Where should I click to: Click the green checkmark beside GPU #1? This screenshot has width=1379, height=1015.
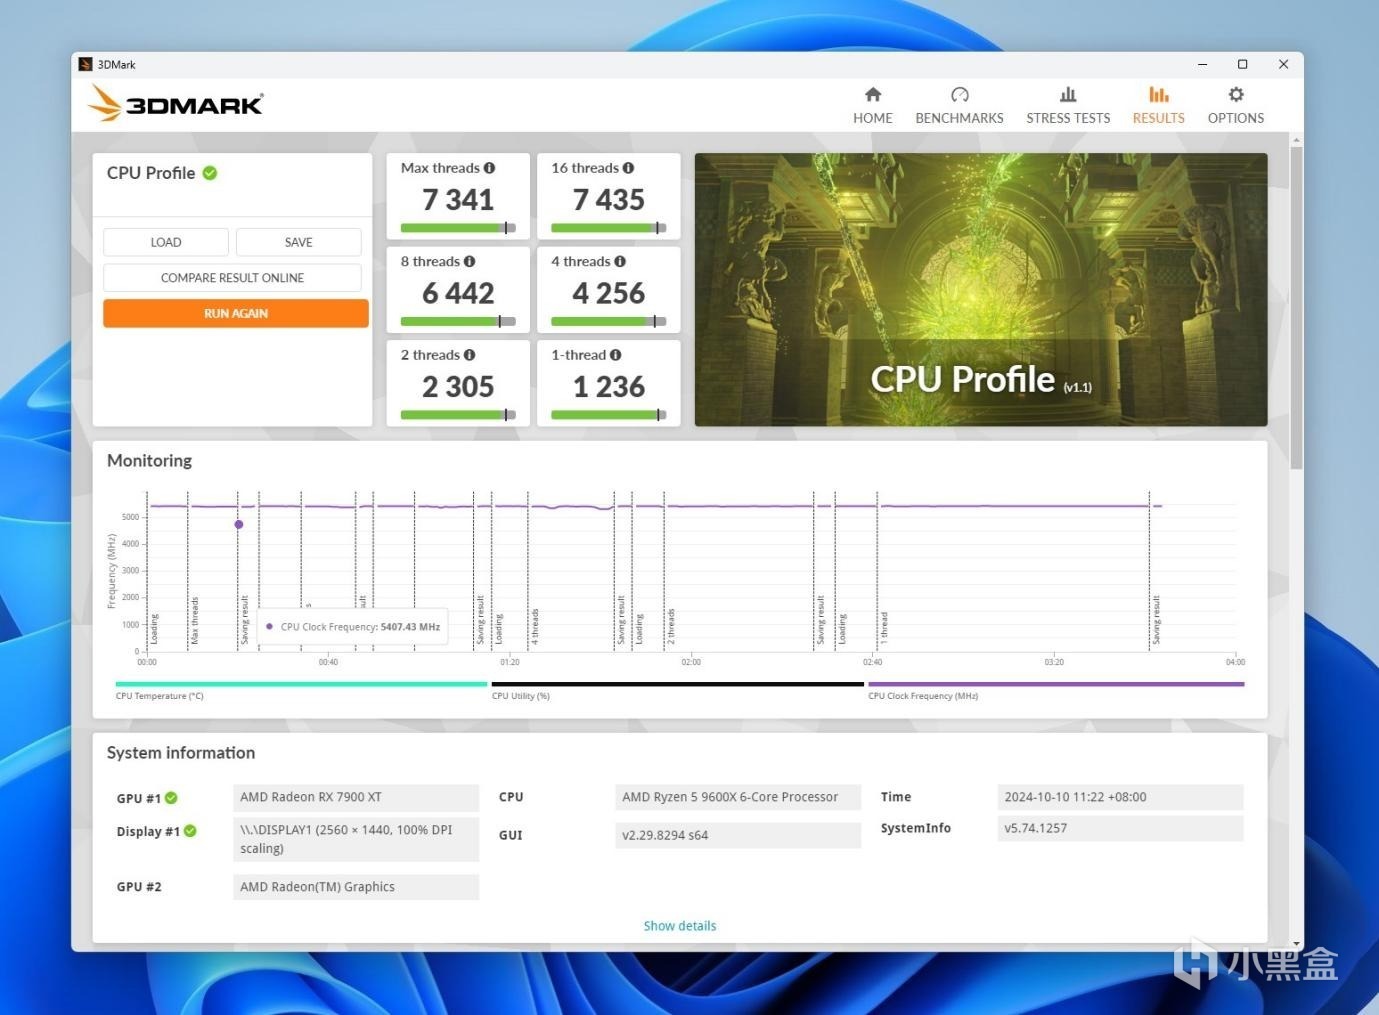(171, 798)
